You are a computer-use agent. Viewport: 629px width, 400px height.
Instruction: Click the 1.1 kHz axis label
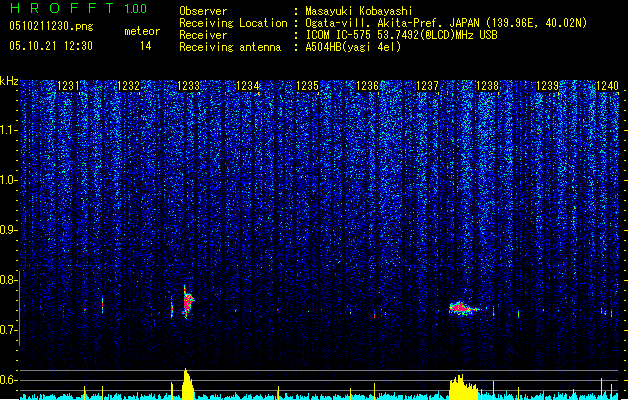pos(8,130)
